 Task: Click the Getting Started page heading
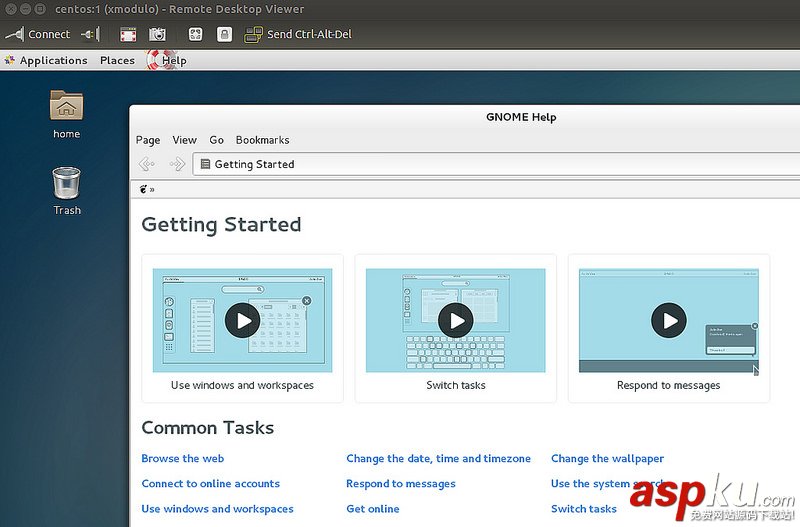point(221,225)
